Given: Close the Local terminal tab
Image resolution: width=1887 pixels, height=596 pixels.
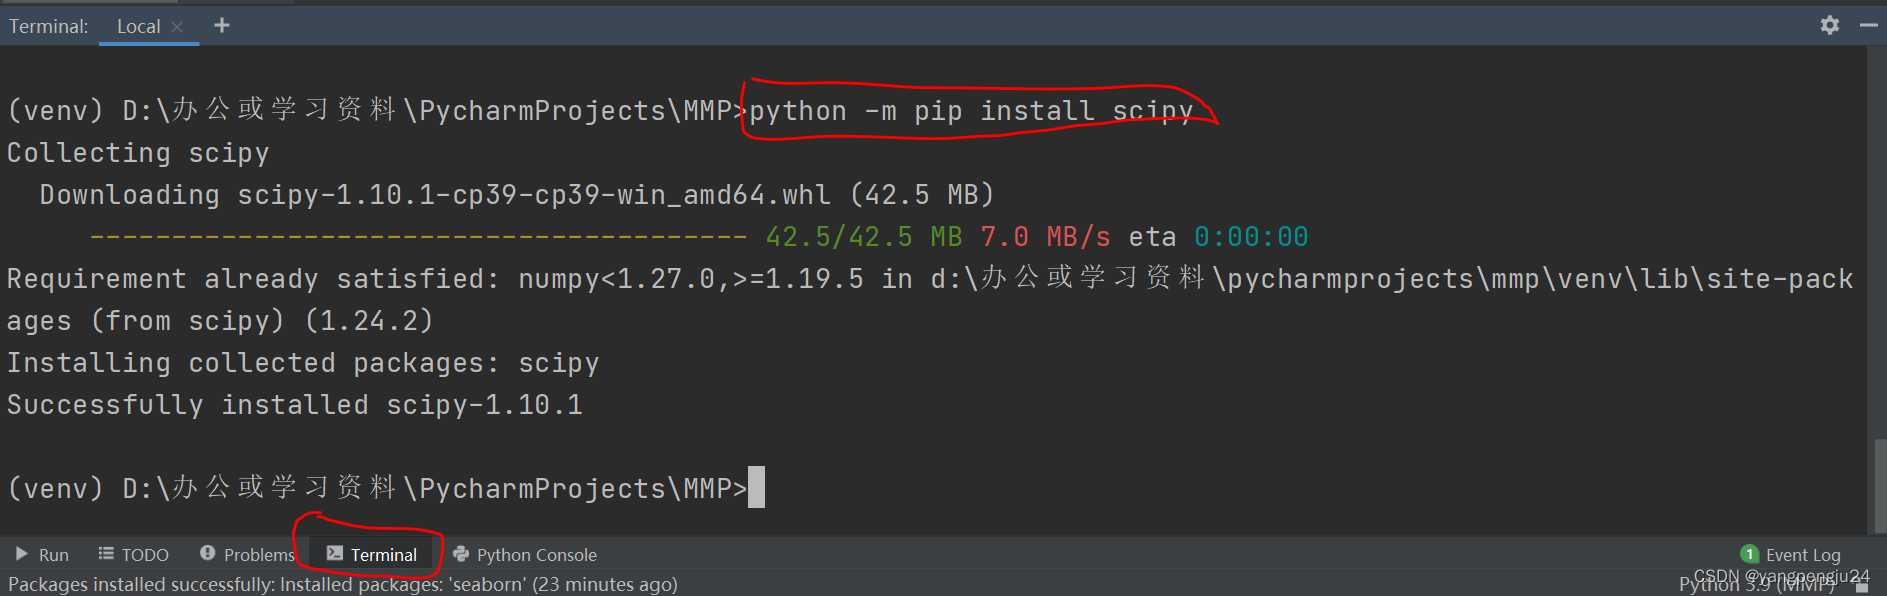Looking at the screenshot, I should (177, 27).
